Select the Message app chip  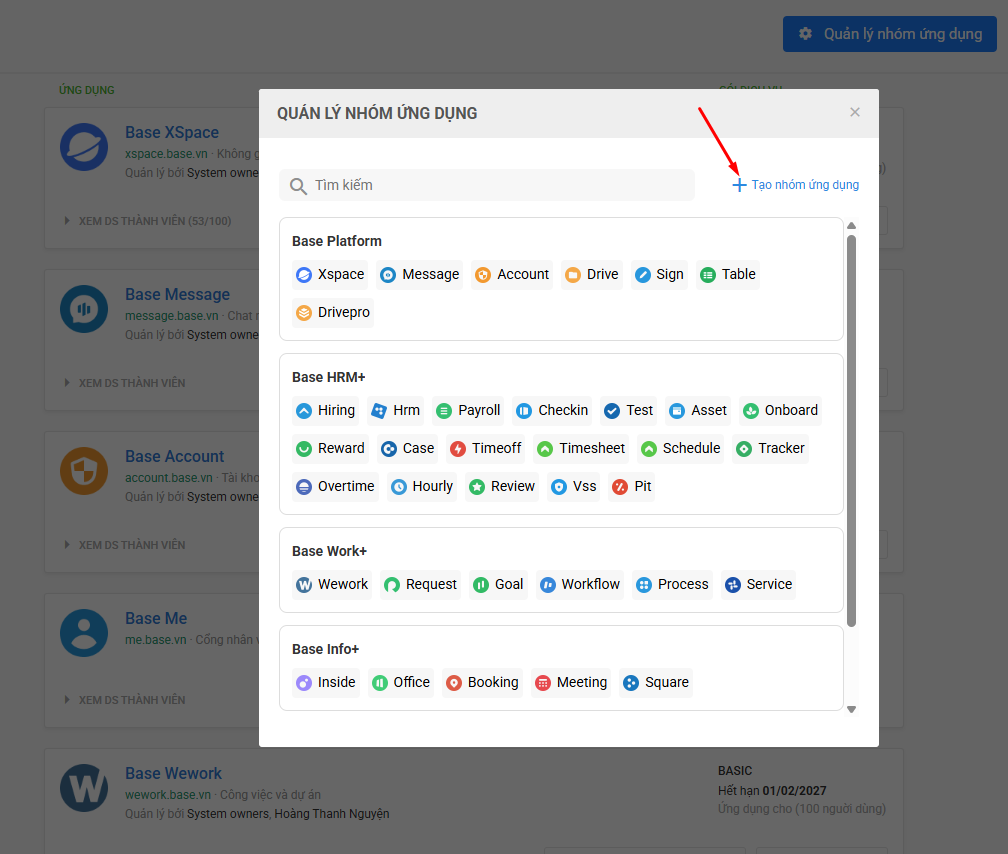point(419,275)
